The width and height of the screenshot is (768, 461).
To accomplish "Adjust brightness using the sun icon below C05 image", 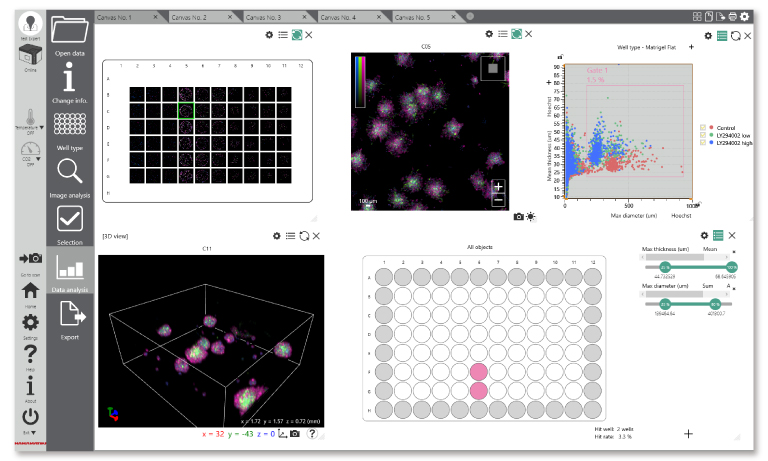I will pos(530,216).
